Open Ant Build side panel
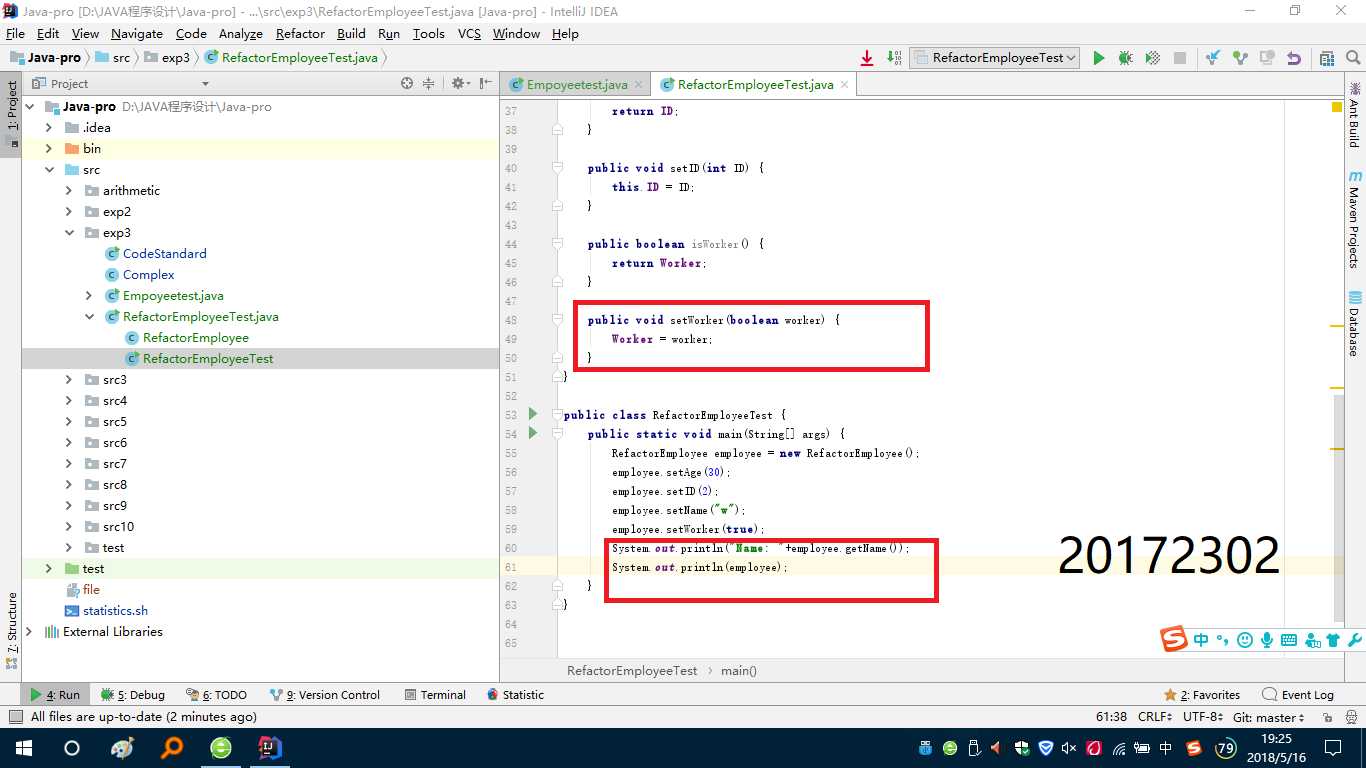The width and height of the screenshot is (1366, 768). (1355, 118)
